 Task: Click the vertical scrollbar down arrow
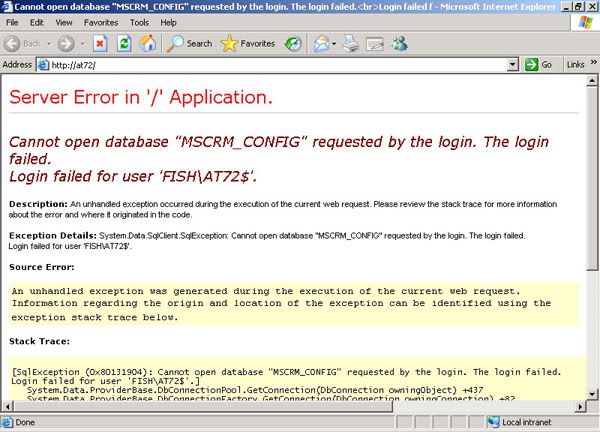pyautogui.click(x=592, y=394)
